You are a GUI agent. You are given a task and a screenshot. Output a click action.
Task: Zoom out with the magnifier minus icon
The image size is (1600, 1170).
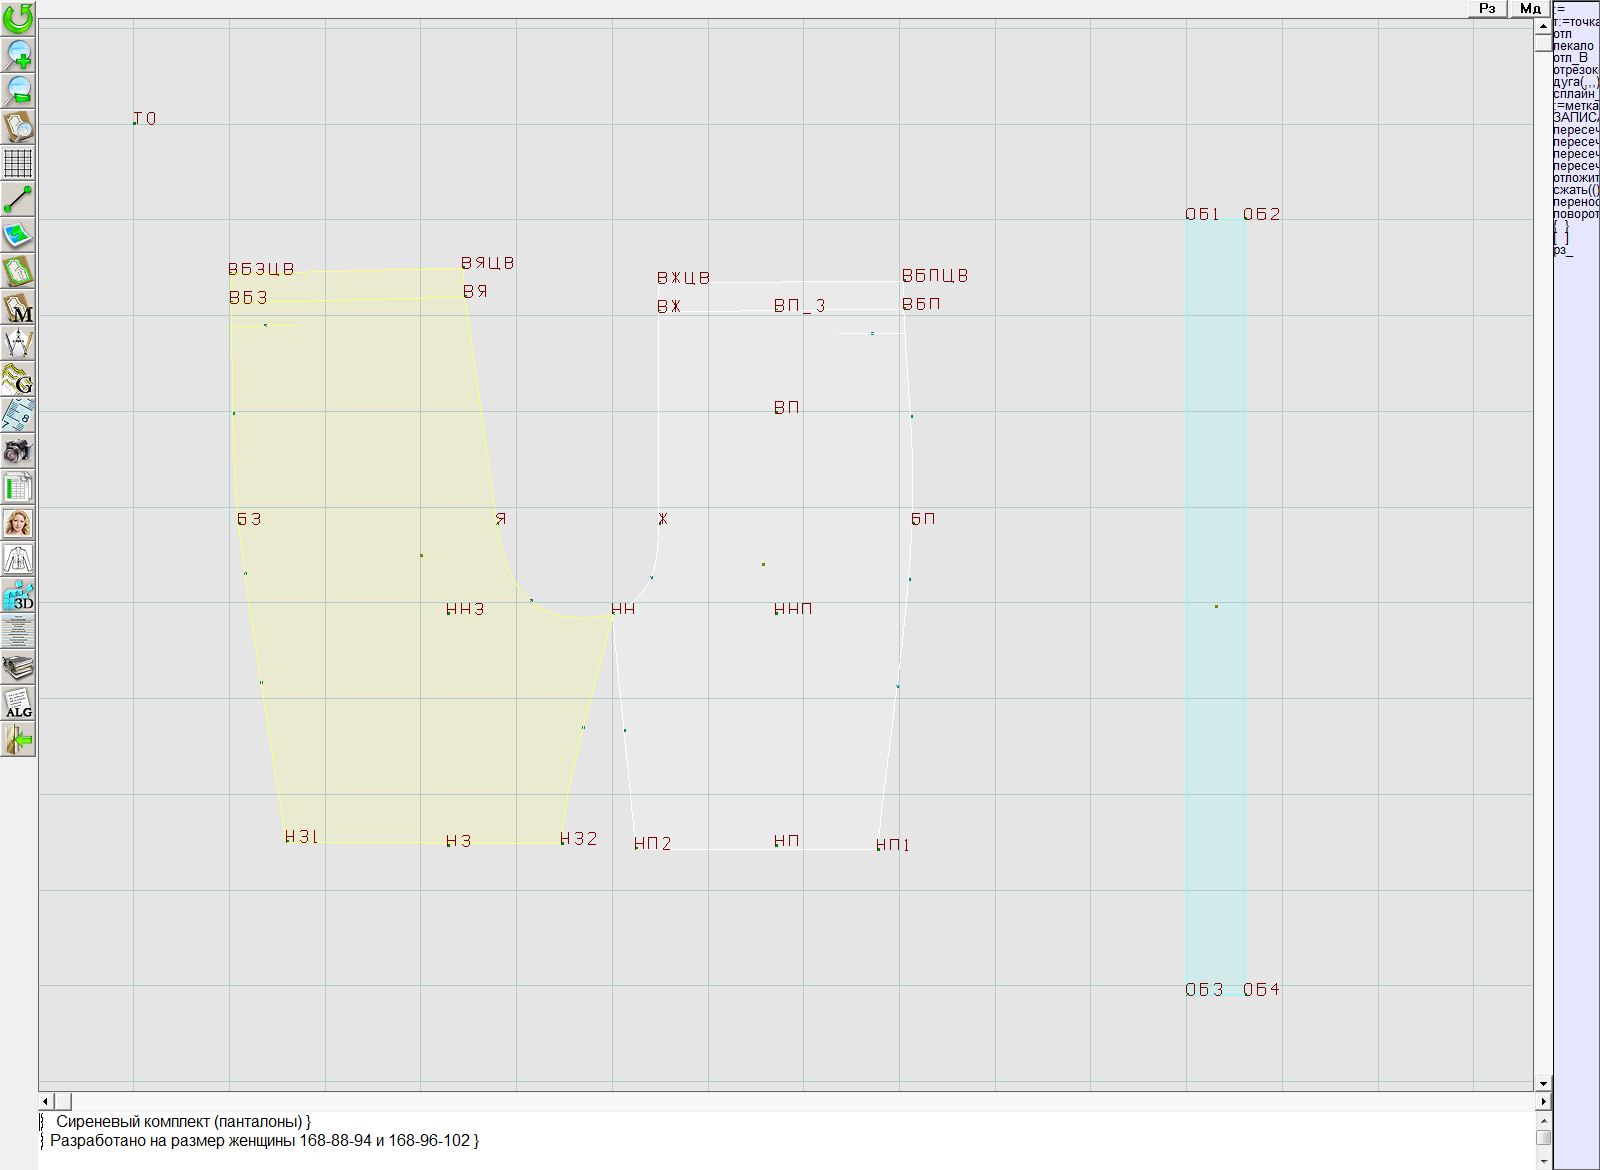click(x=18, y=90)
